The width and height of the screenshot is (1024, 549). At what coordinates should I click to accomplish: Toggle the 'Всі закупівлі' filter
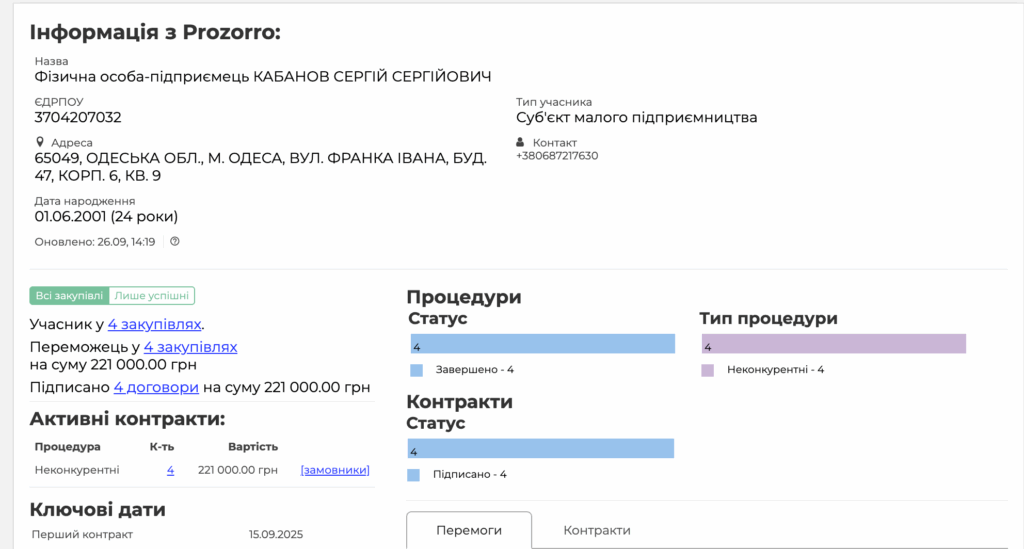68,296
